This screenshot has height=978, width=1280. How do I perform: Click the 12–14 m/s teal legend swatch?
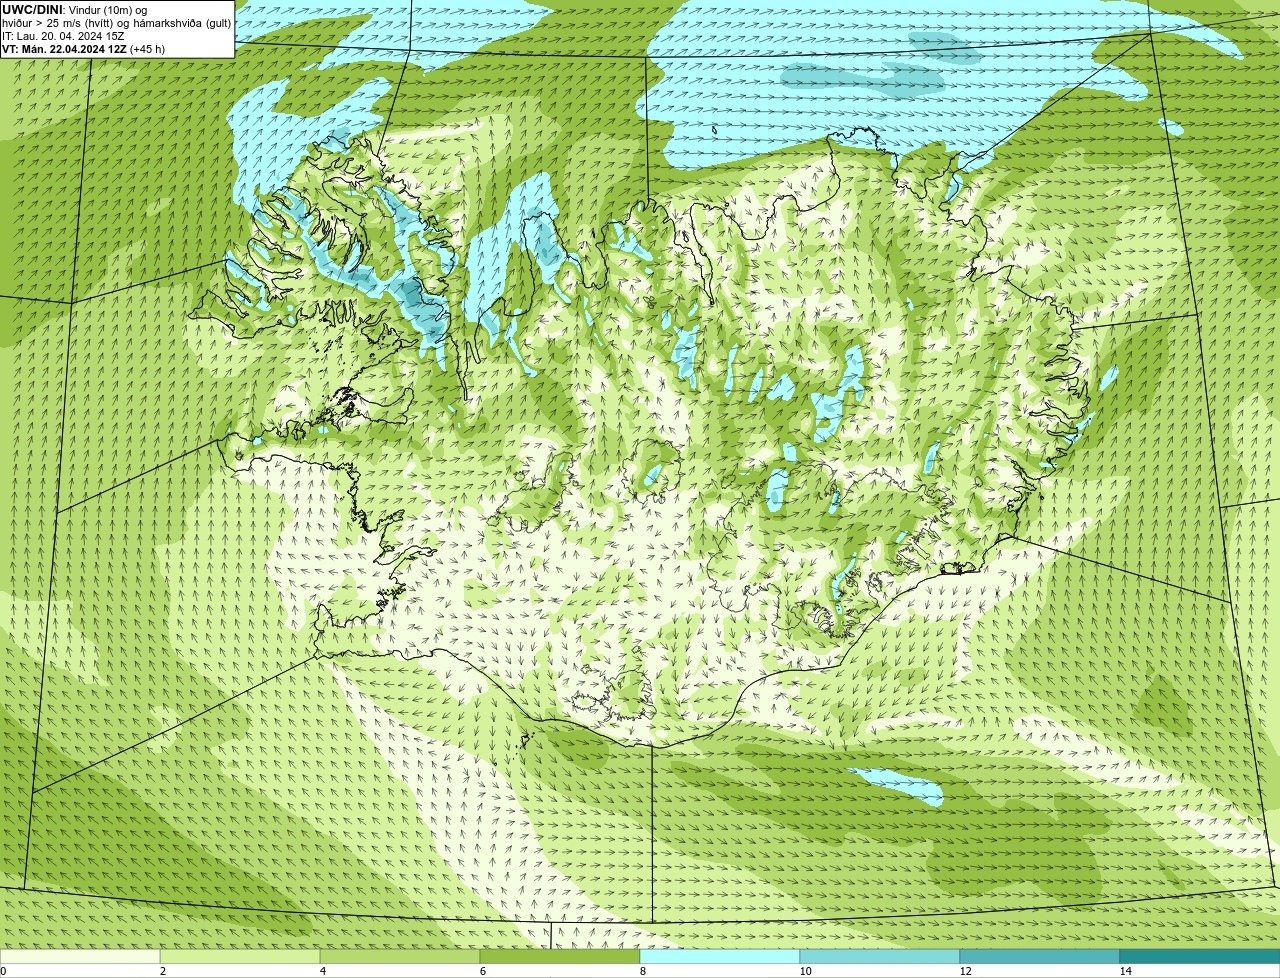pos(1040,956)
